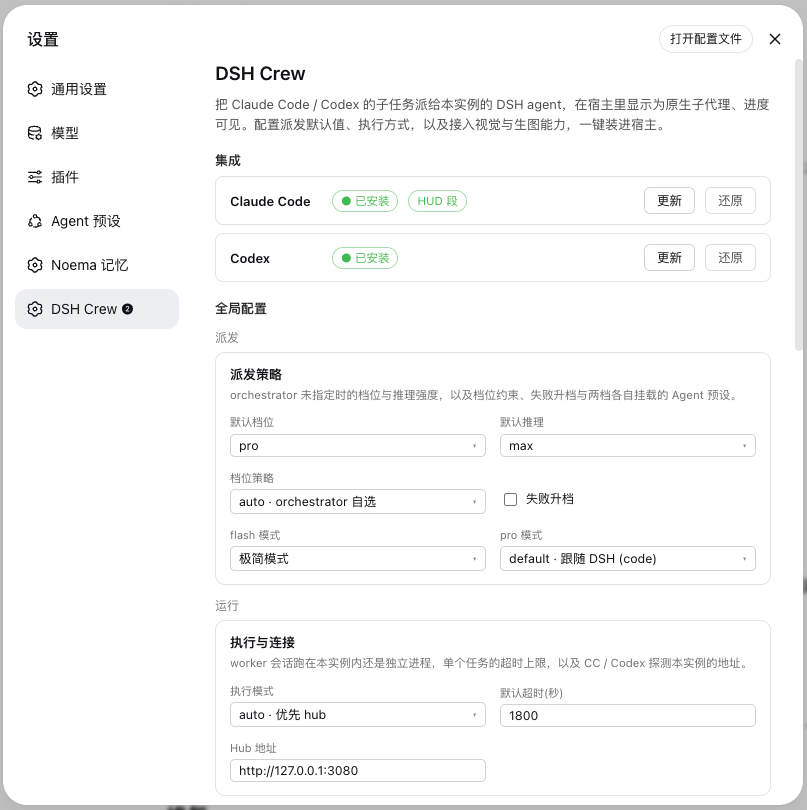Open 通用设置 settings section
This screenshot has width=807, height=810.
click(x=97, y=89)
